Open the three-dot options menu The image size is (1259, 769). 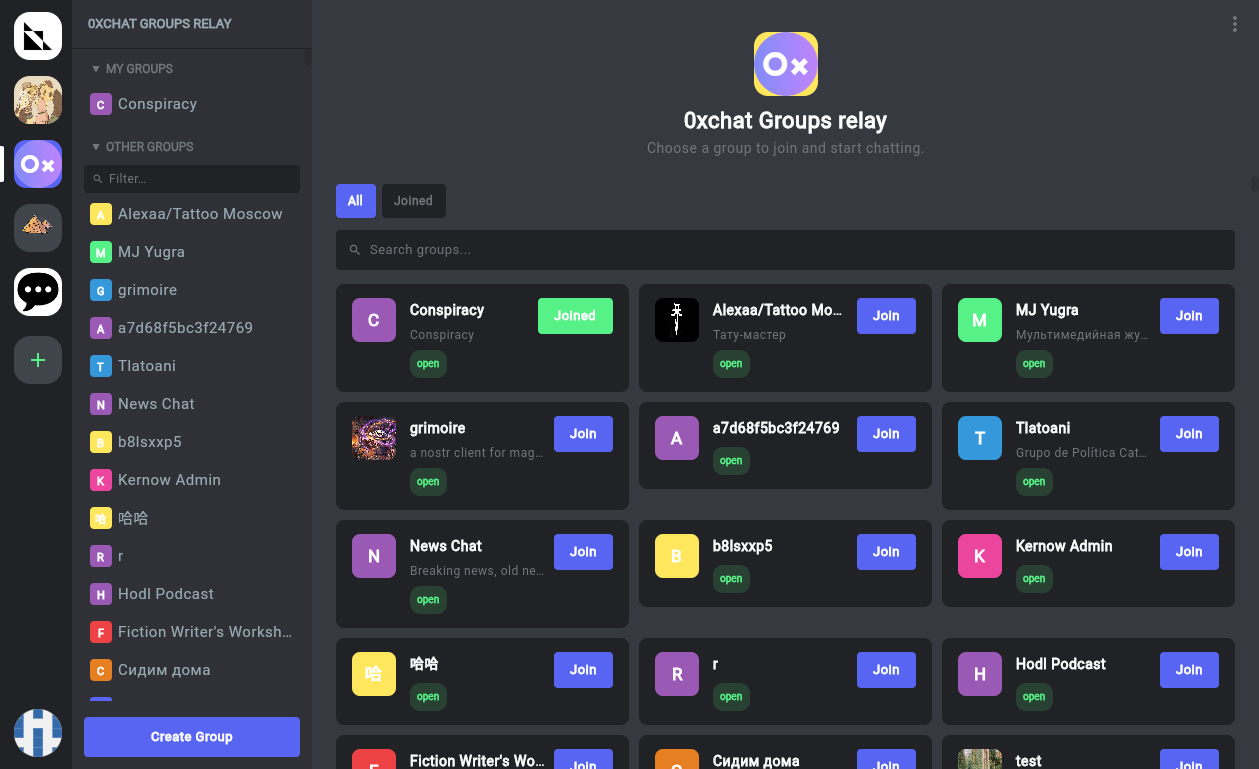click(1235, 25)
